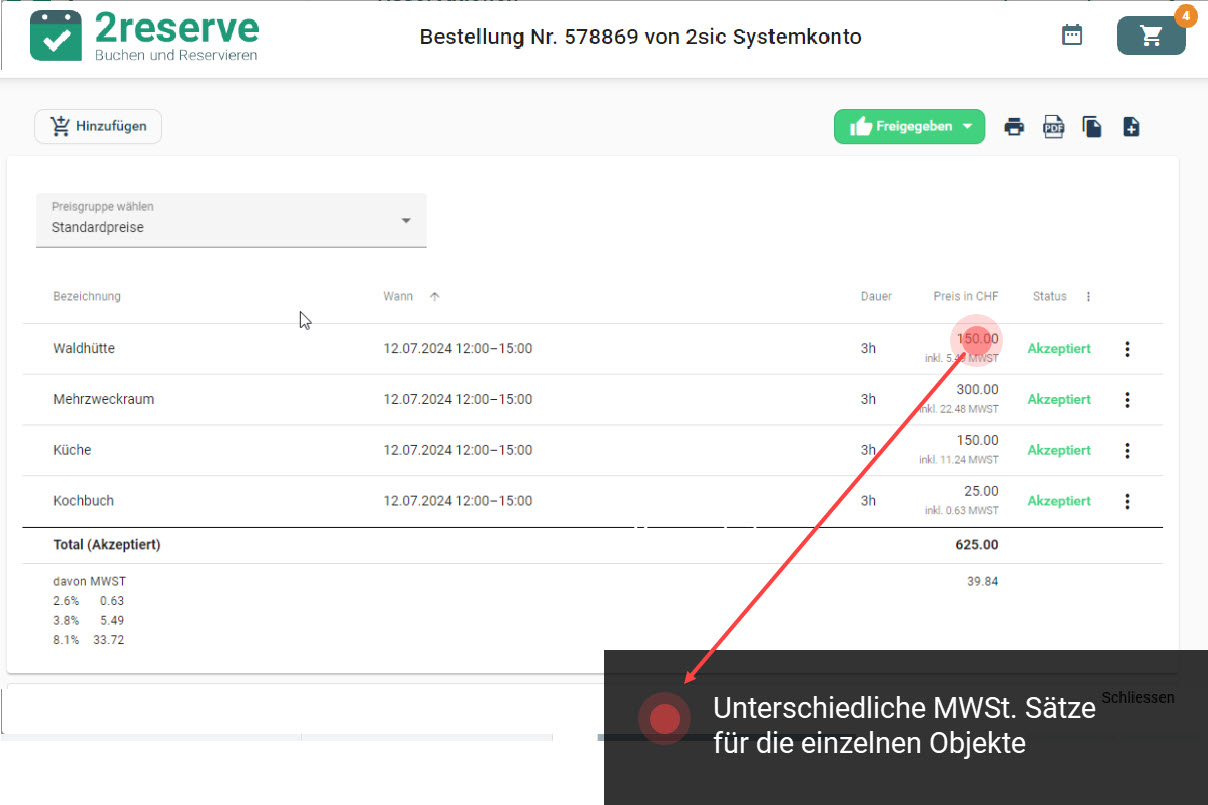Image resolution: width=1208 pixels, height=805 pixels.
Task: Open the shopping cart with 4 items
Action: [1151, 34]
